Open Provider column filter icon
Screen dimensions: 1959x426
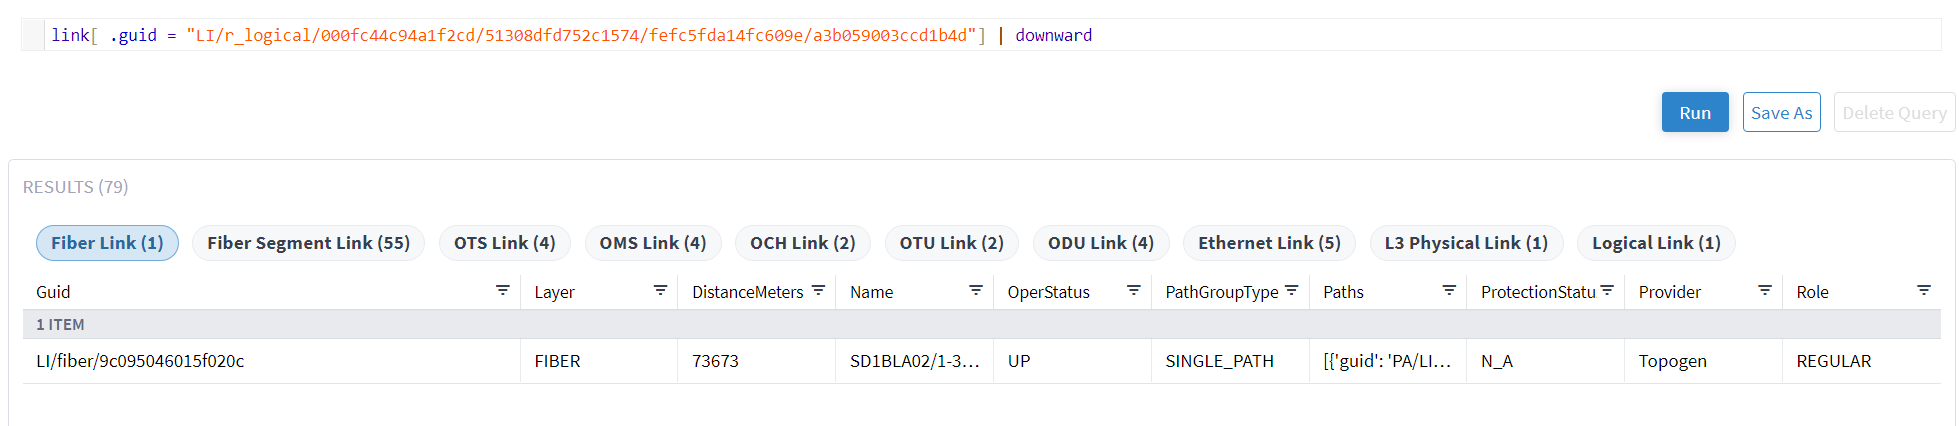coord(1765,291)
